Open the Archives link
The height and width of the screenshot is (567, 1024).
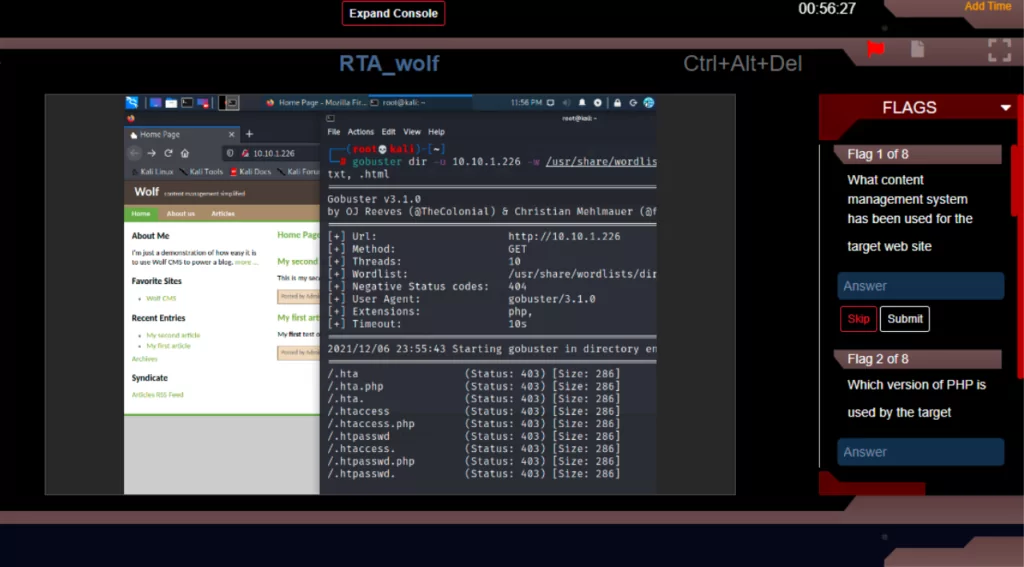pos(144,359)
